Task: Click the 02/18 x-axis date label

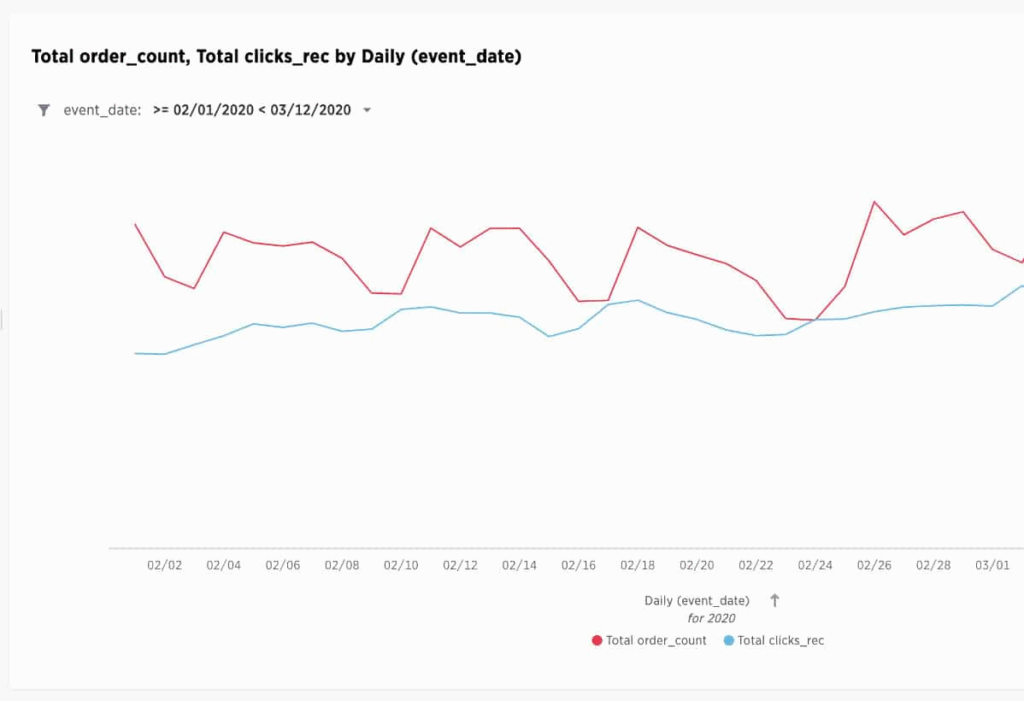Action: pos(638,566)
